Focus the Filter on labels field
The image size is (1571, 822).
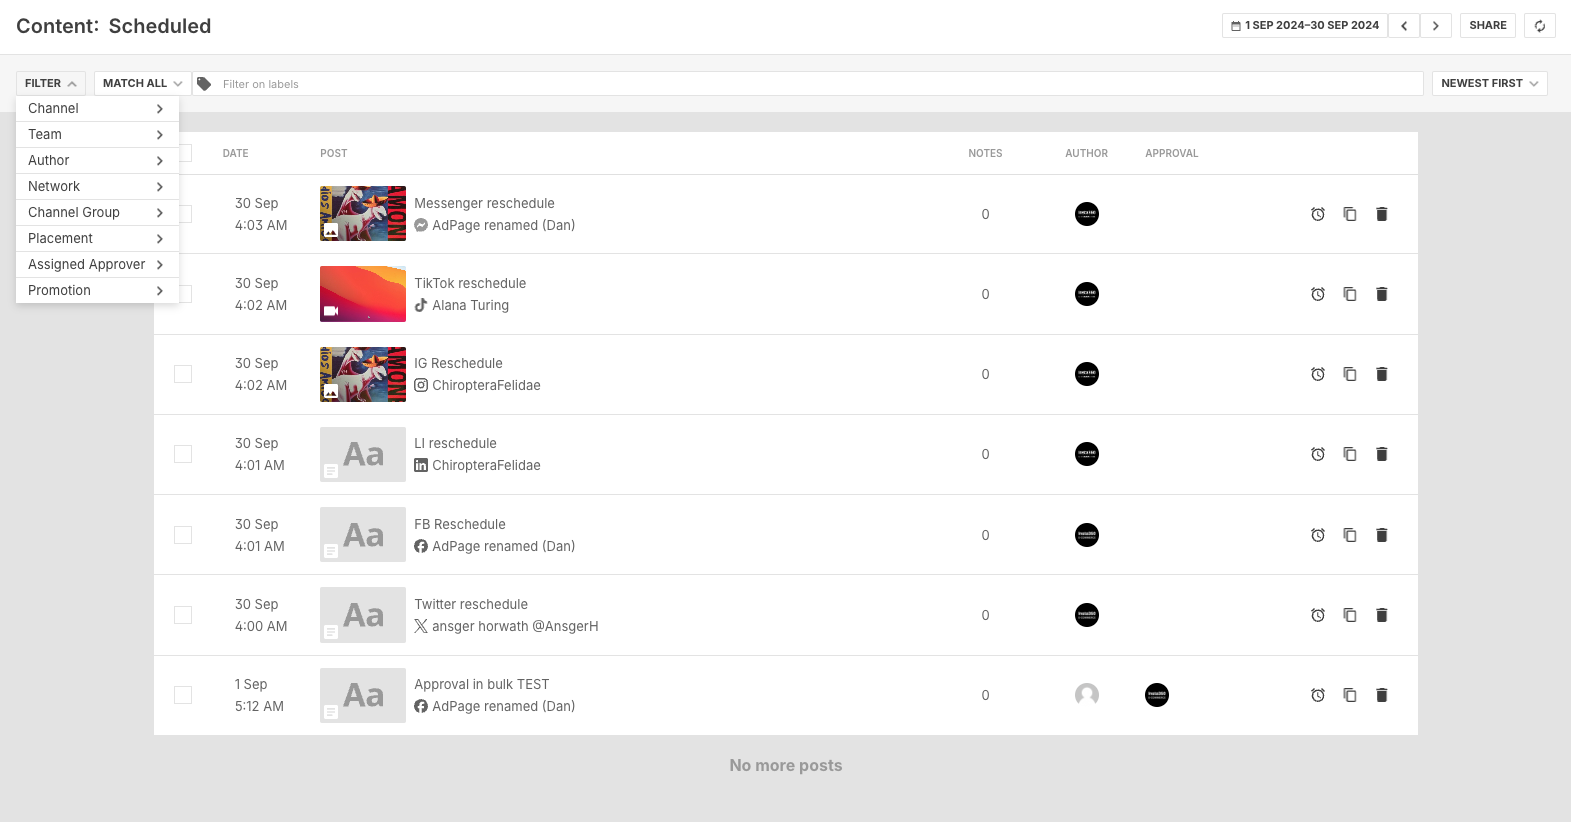[x=808, y=84]
